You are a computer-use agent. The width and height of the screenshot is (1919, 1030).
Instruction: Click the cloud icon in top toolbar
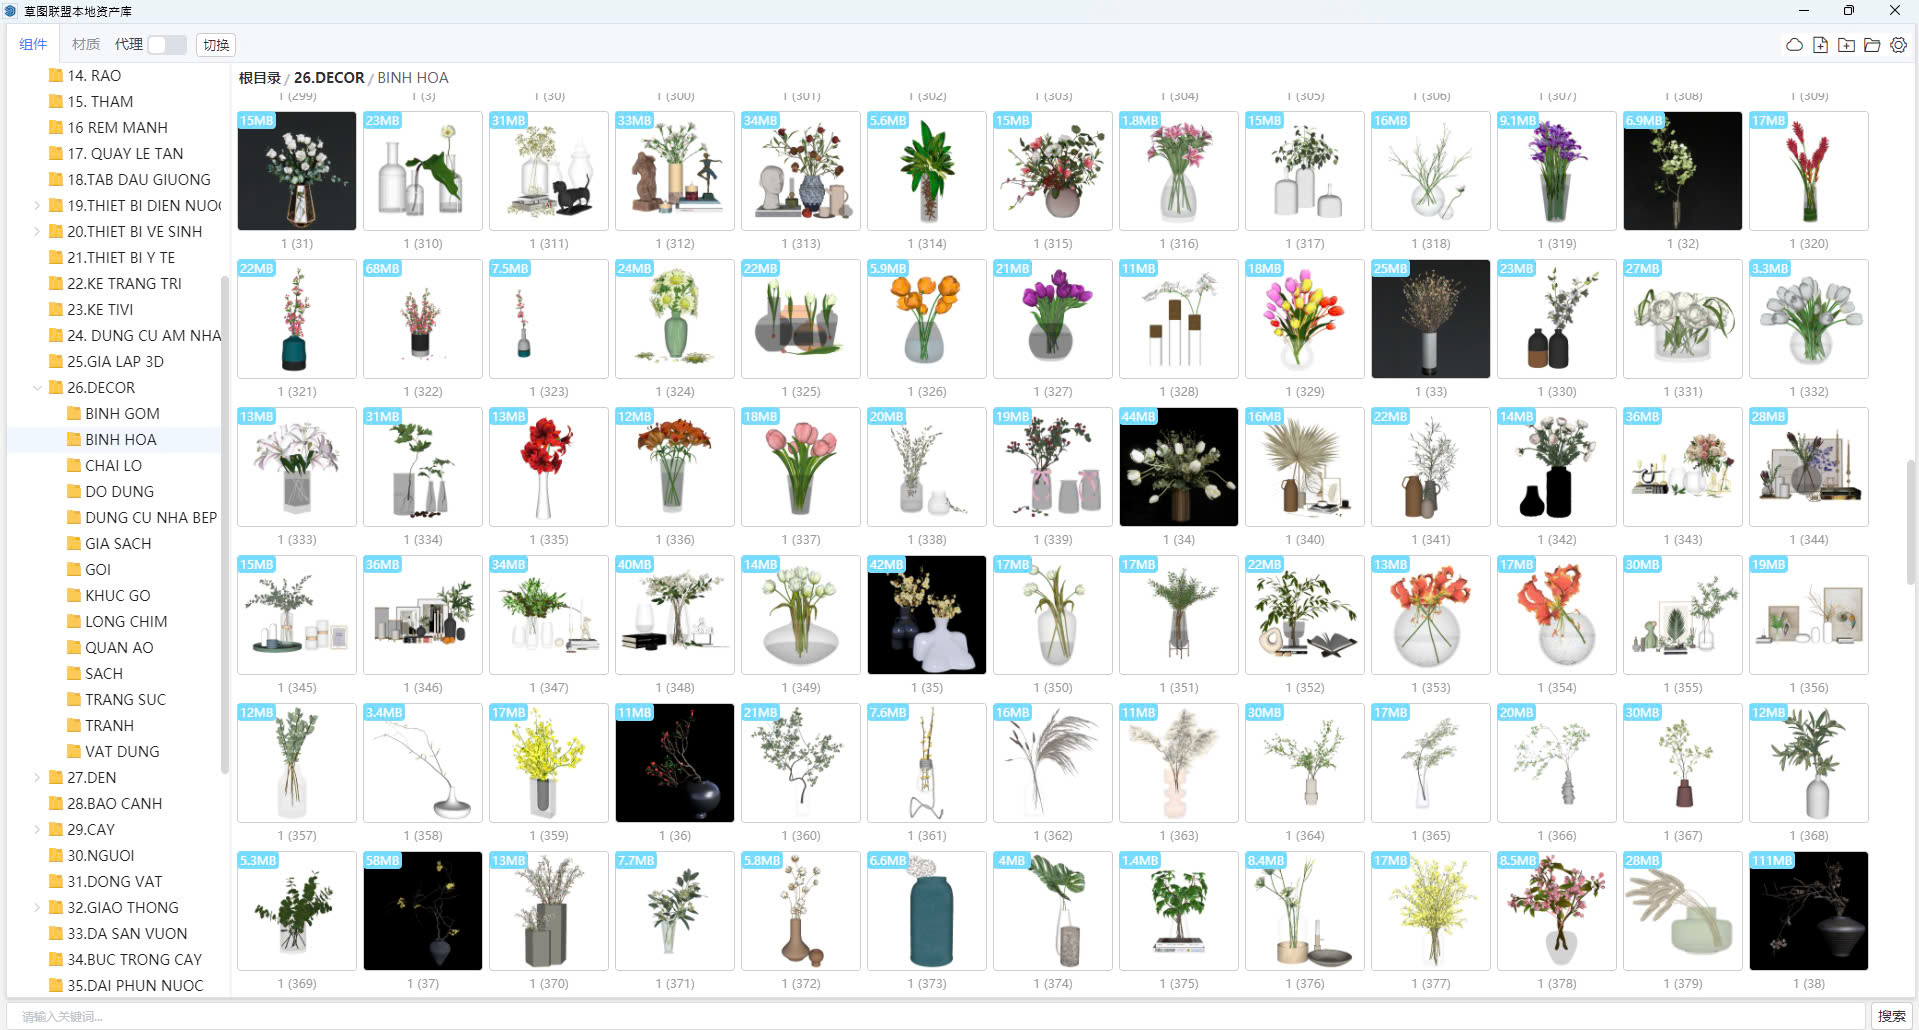[1794, 45]
